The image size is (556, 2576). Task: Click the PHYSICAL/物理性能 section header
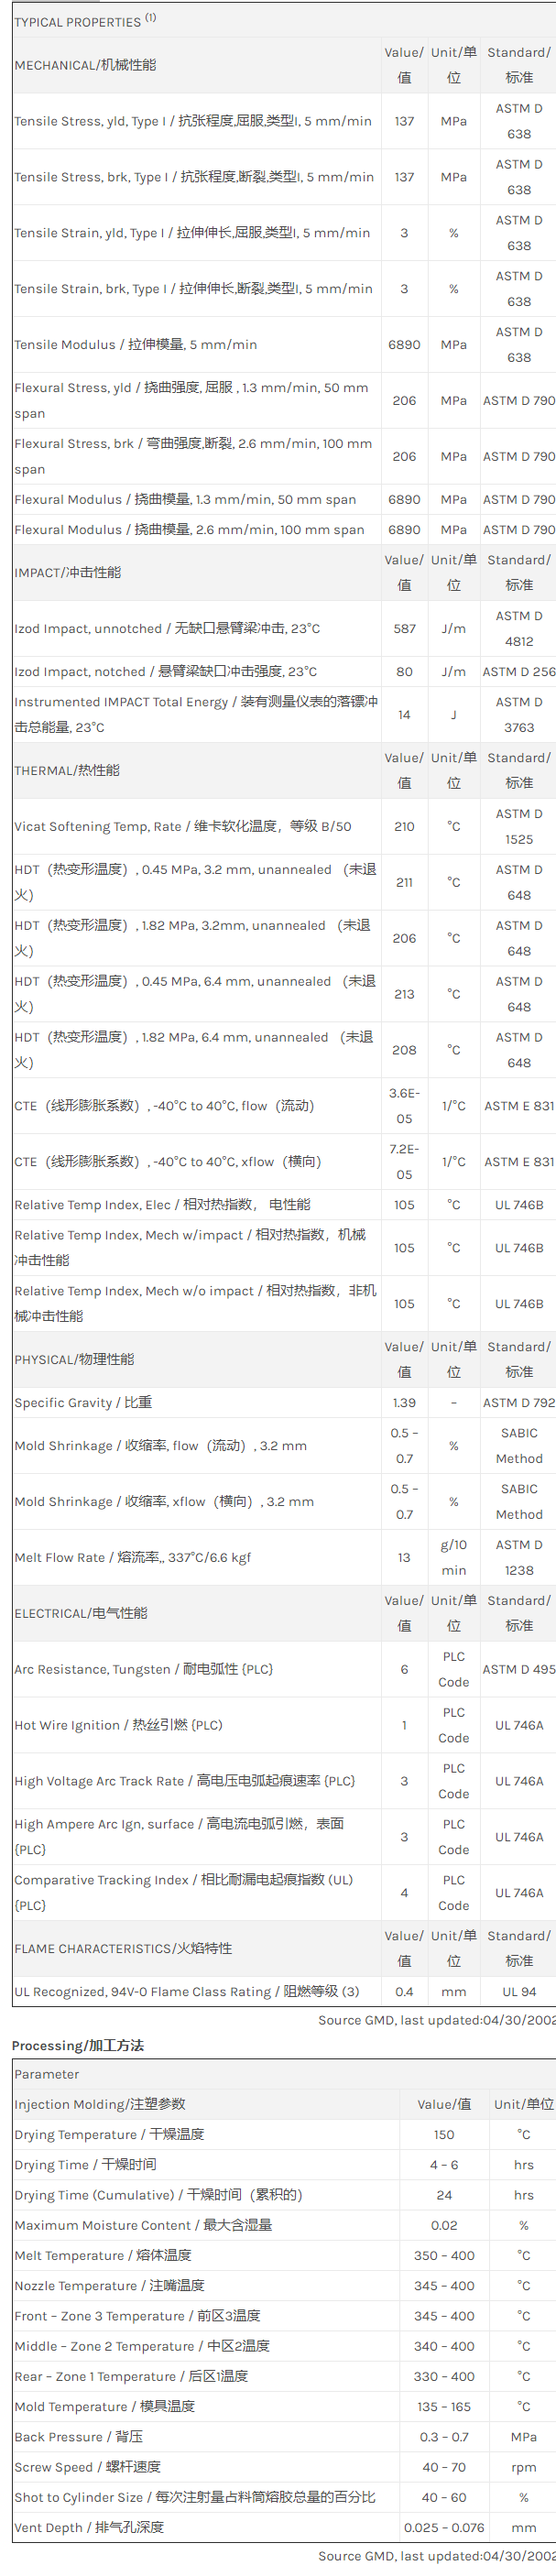(x=74, y=1360)
